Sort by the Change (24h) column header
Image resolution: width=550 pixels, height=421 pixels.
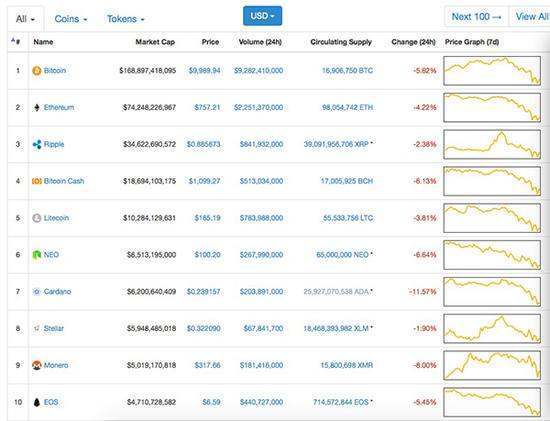413,42
